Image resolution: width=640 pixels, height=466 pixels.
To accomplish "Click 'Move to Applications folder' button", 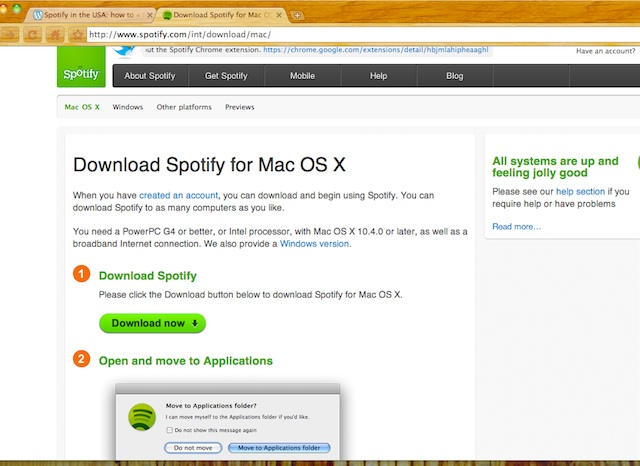I will [279, 448].
